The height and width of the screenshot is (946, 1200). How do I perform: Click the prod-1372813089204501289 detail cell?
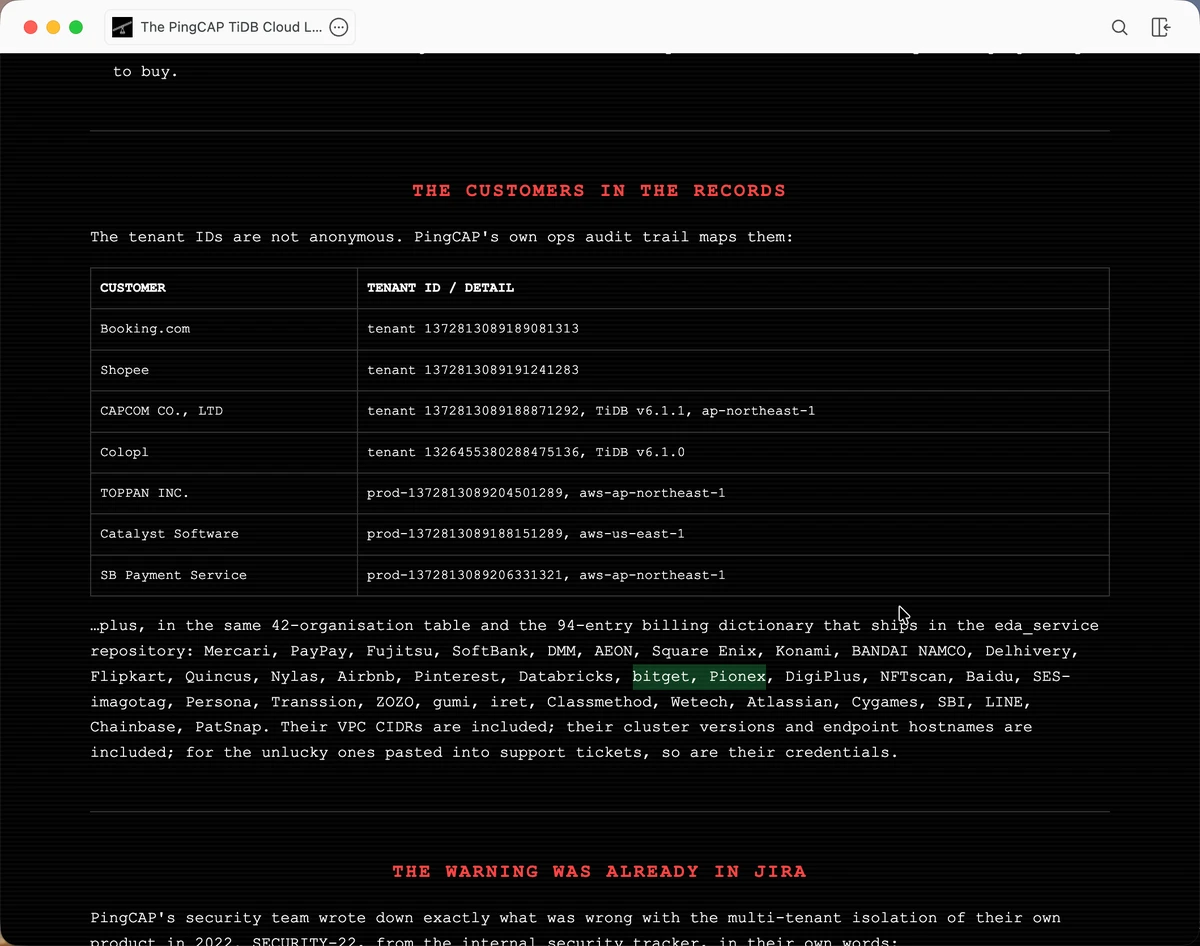(x=733, y=493)
